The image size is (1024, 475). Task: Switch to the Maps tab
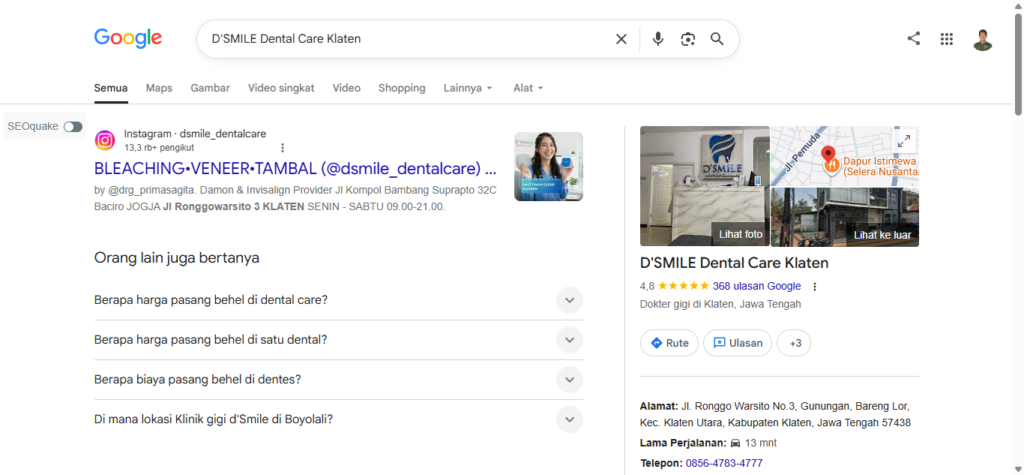[159, 88]
